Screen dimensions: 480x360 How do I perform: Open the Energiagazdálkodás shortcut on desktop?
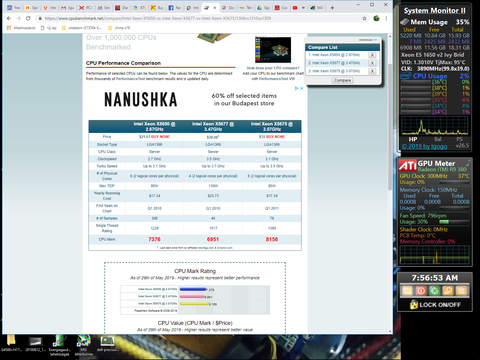click(59, 345)
